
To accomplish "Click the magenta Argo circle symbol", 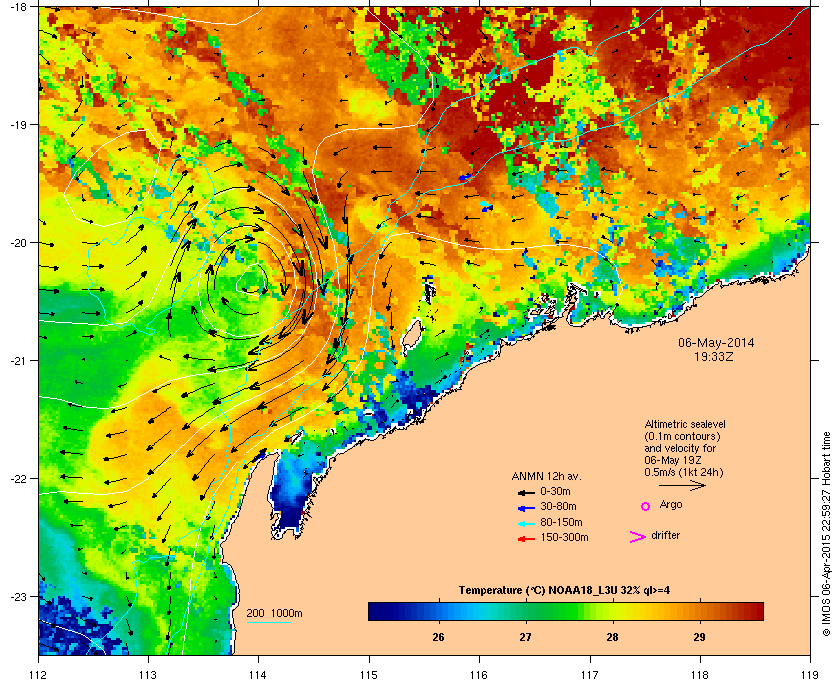I will [x=646, y=506].
